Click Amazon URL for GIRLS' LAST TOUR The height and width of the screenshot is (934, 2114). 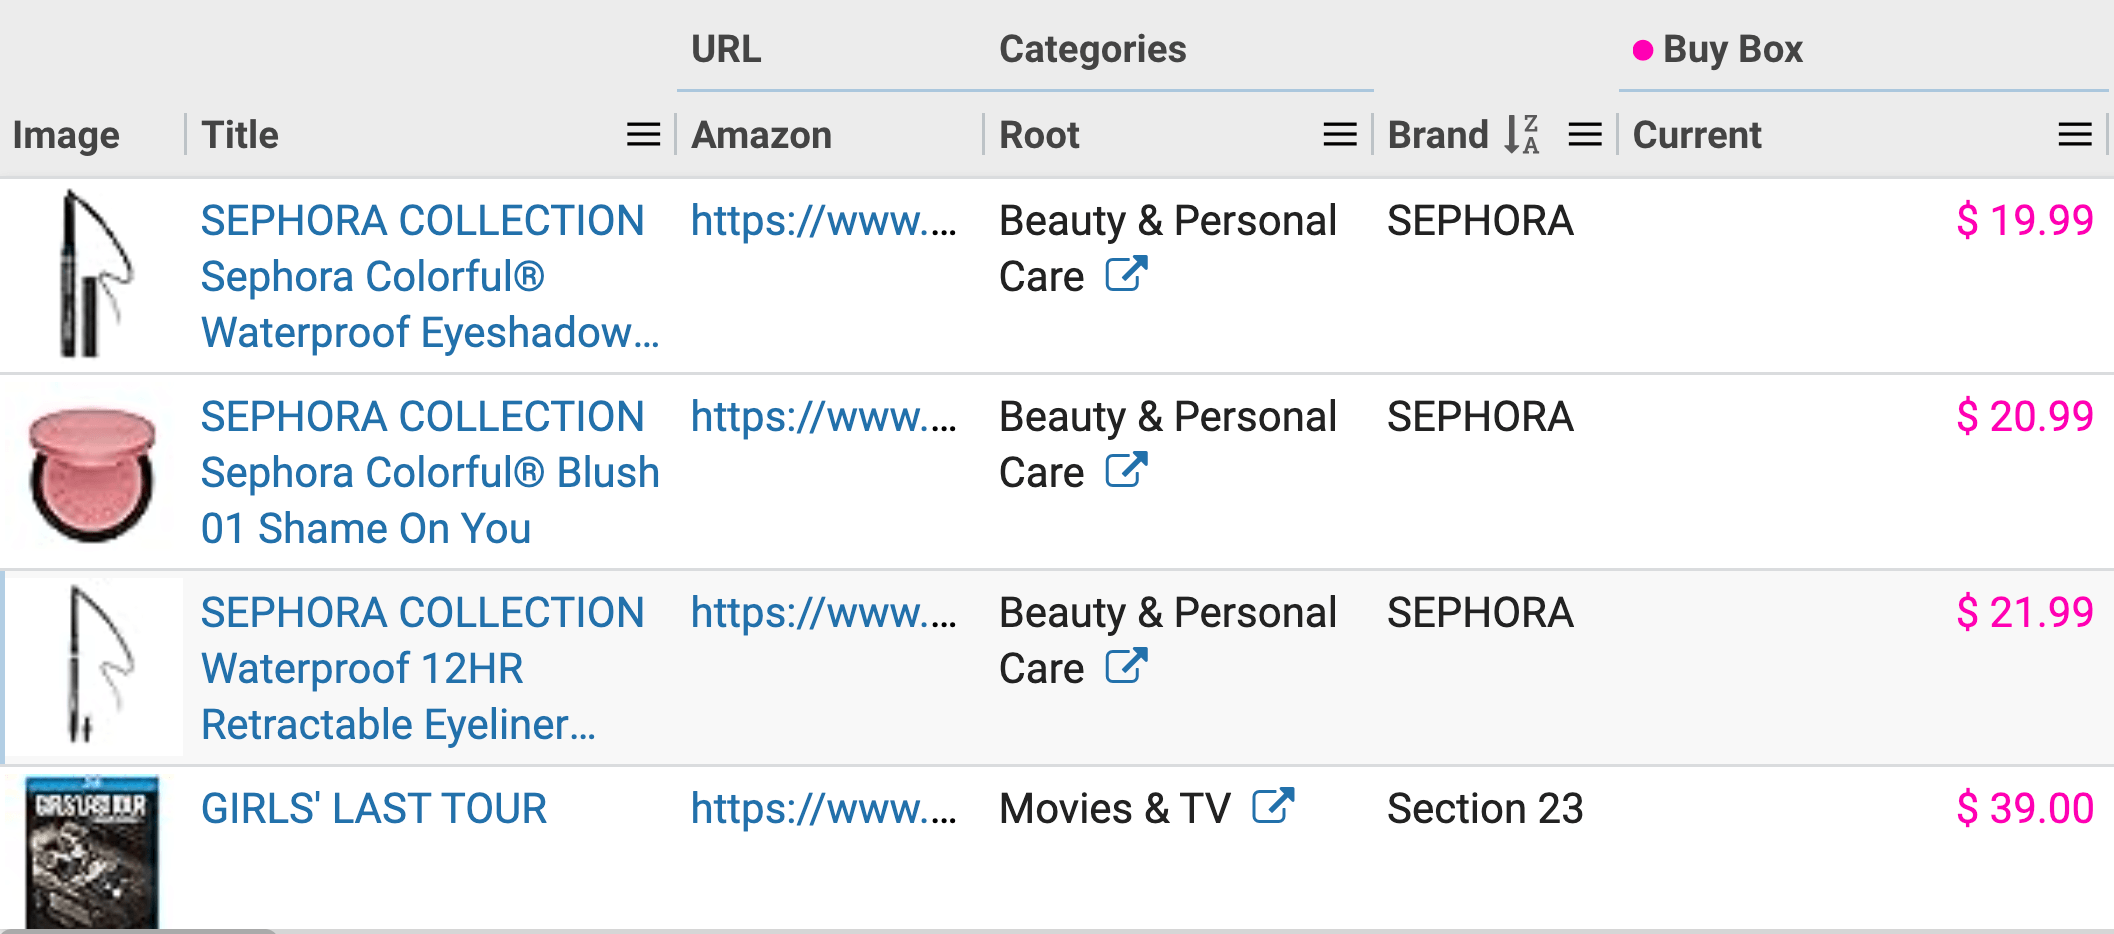coord(823,809)
